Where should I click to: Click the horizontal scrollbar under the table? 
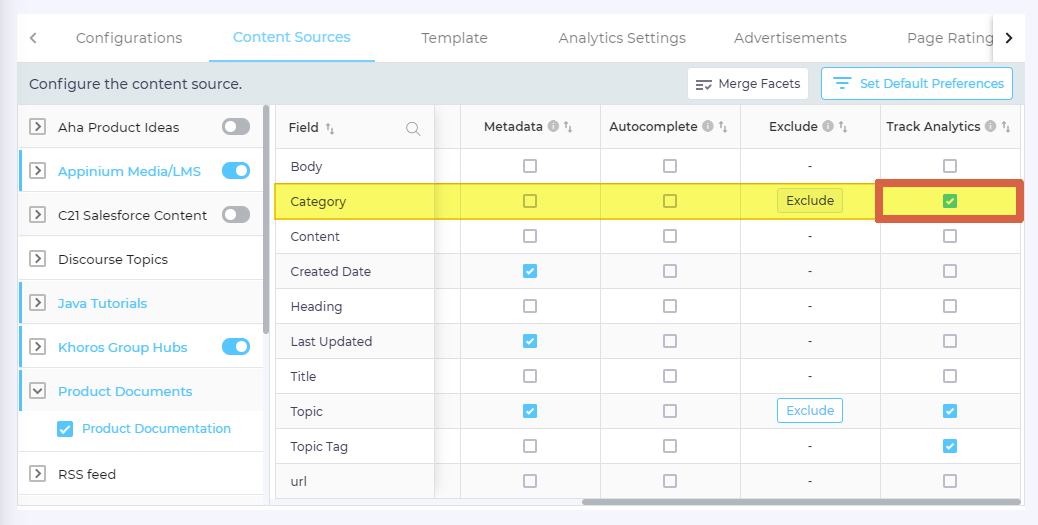[800, 501]
